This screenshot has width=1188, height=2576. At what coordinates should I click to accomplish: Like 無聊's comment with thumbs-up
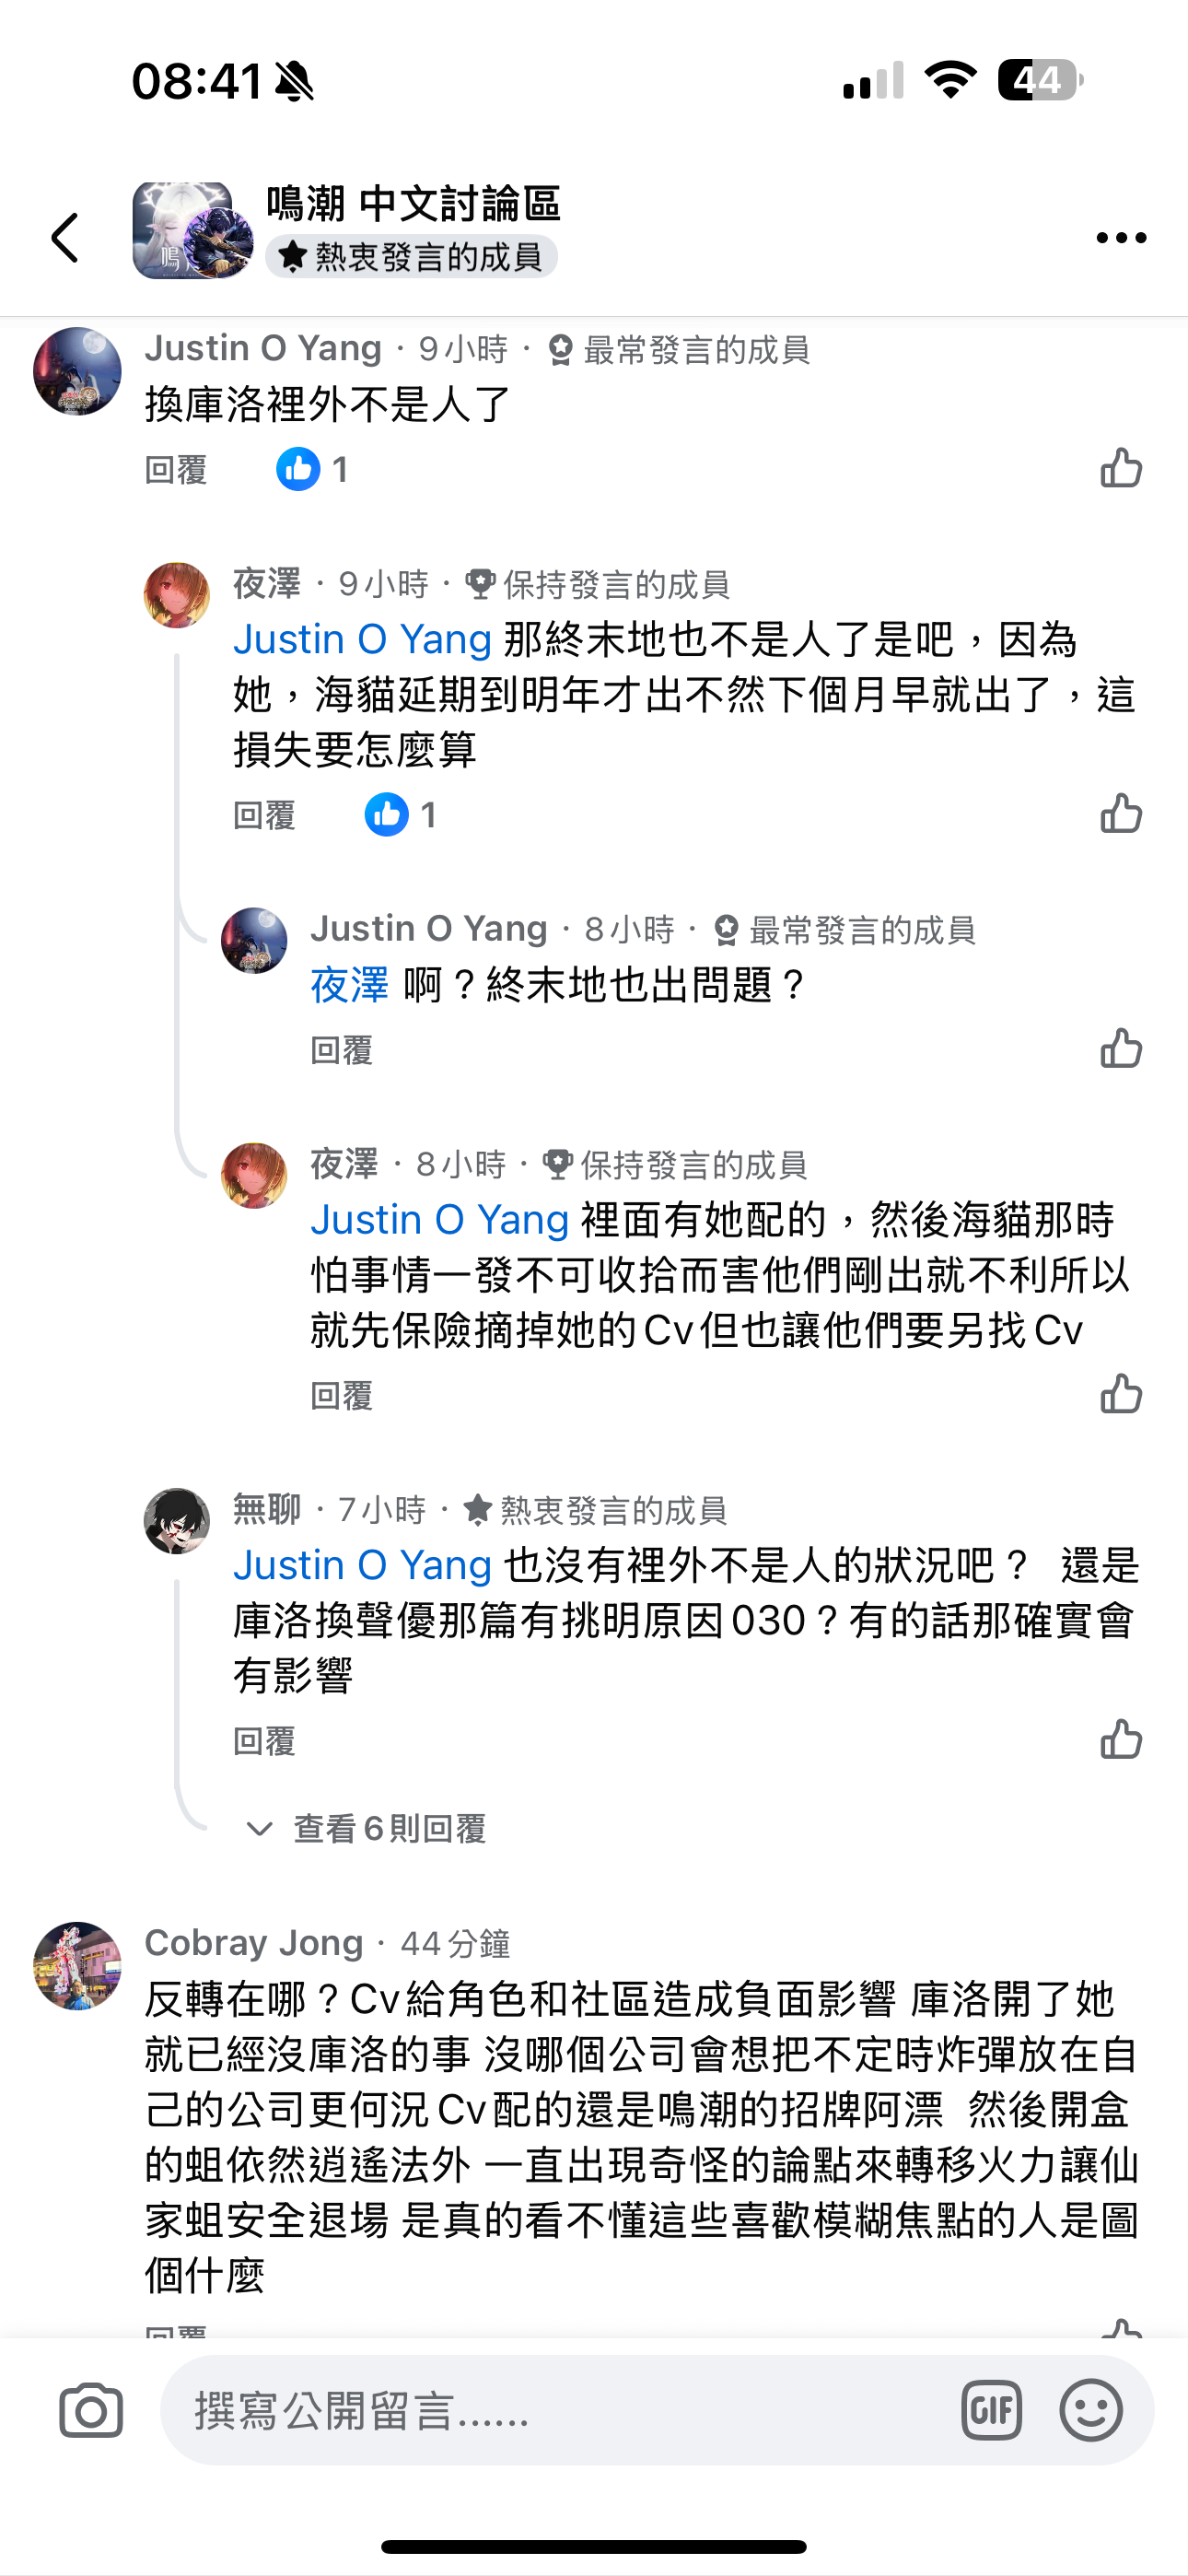coord(1121,1740)
